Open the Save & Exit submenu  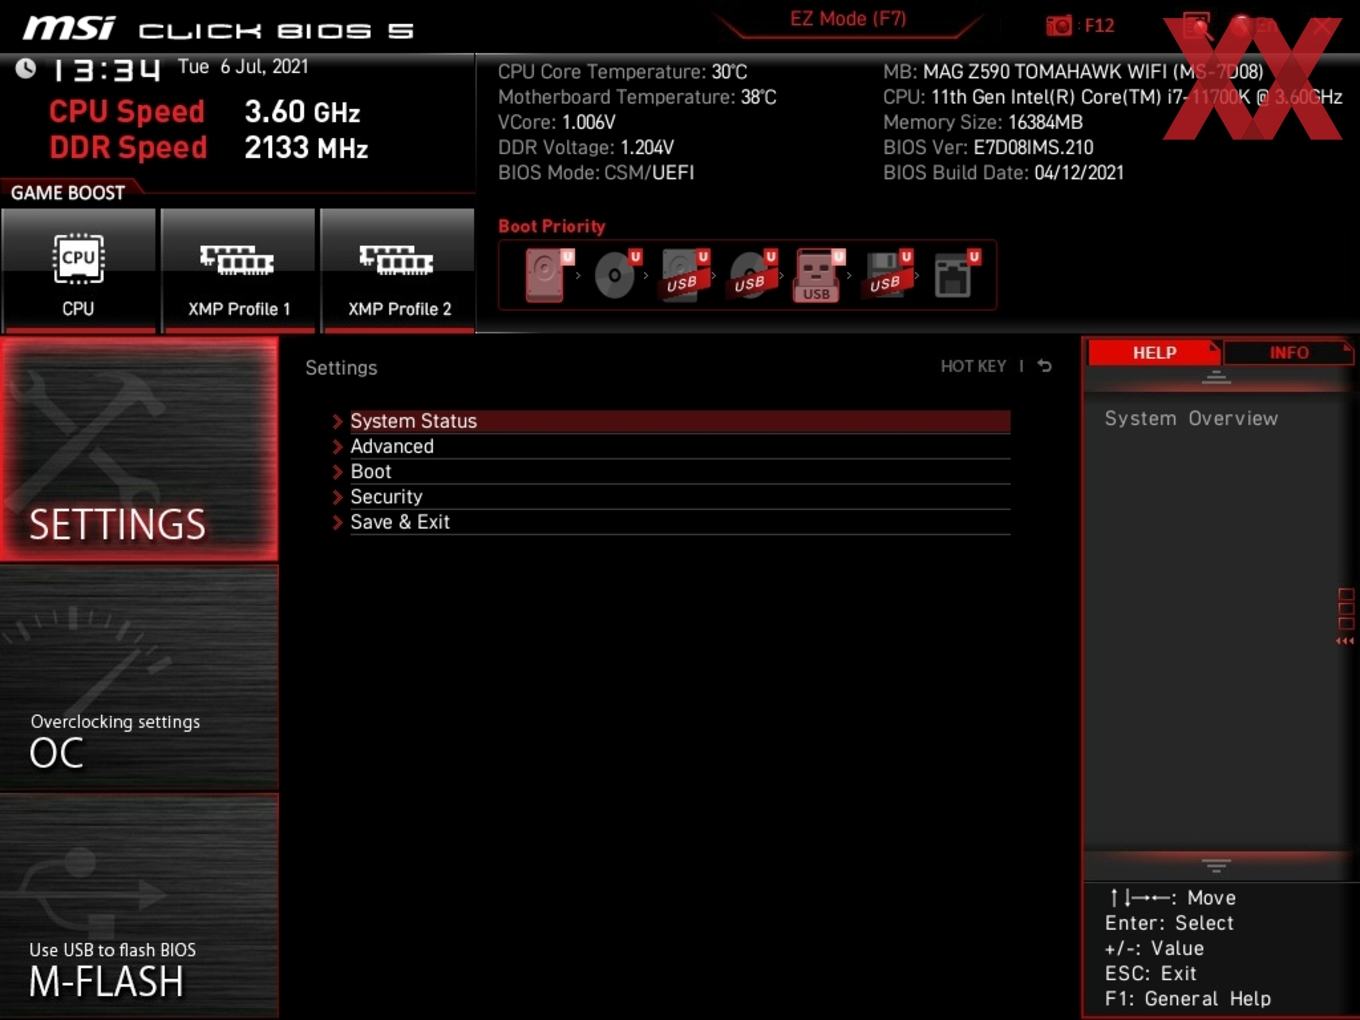click(671, 522)
